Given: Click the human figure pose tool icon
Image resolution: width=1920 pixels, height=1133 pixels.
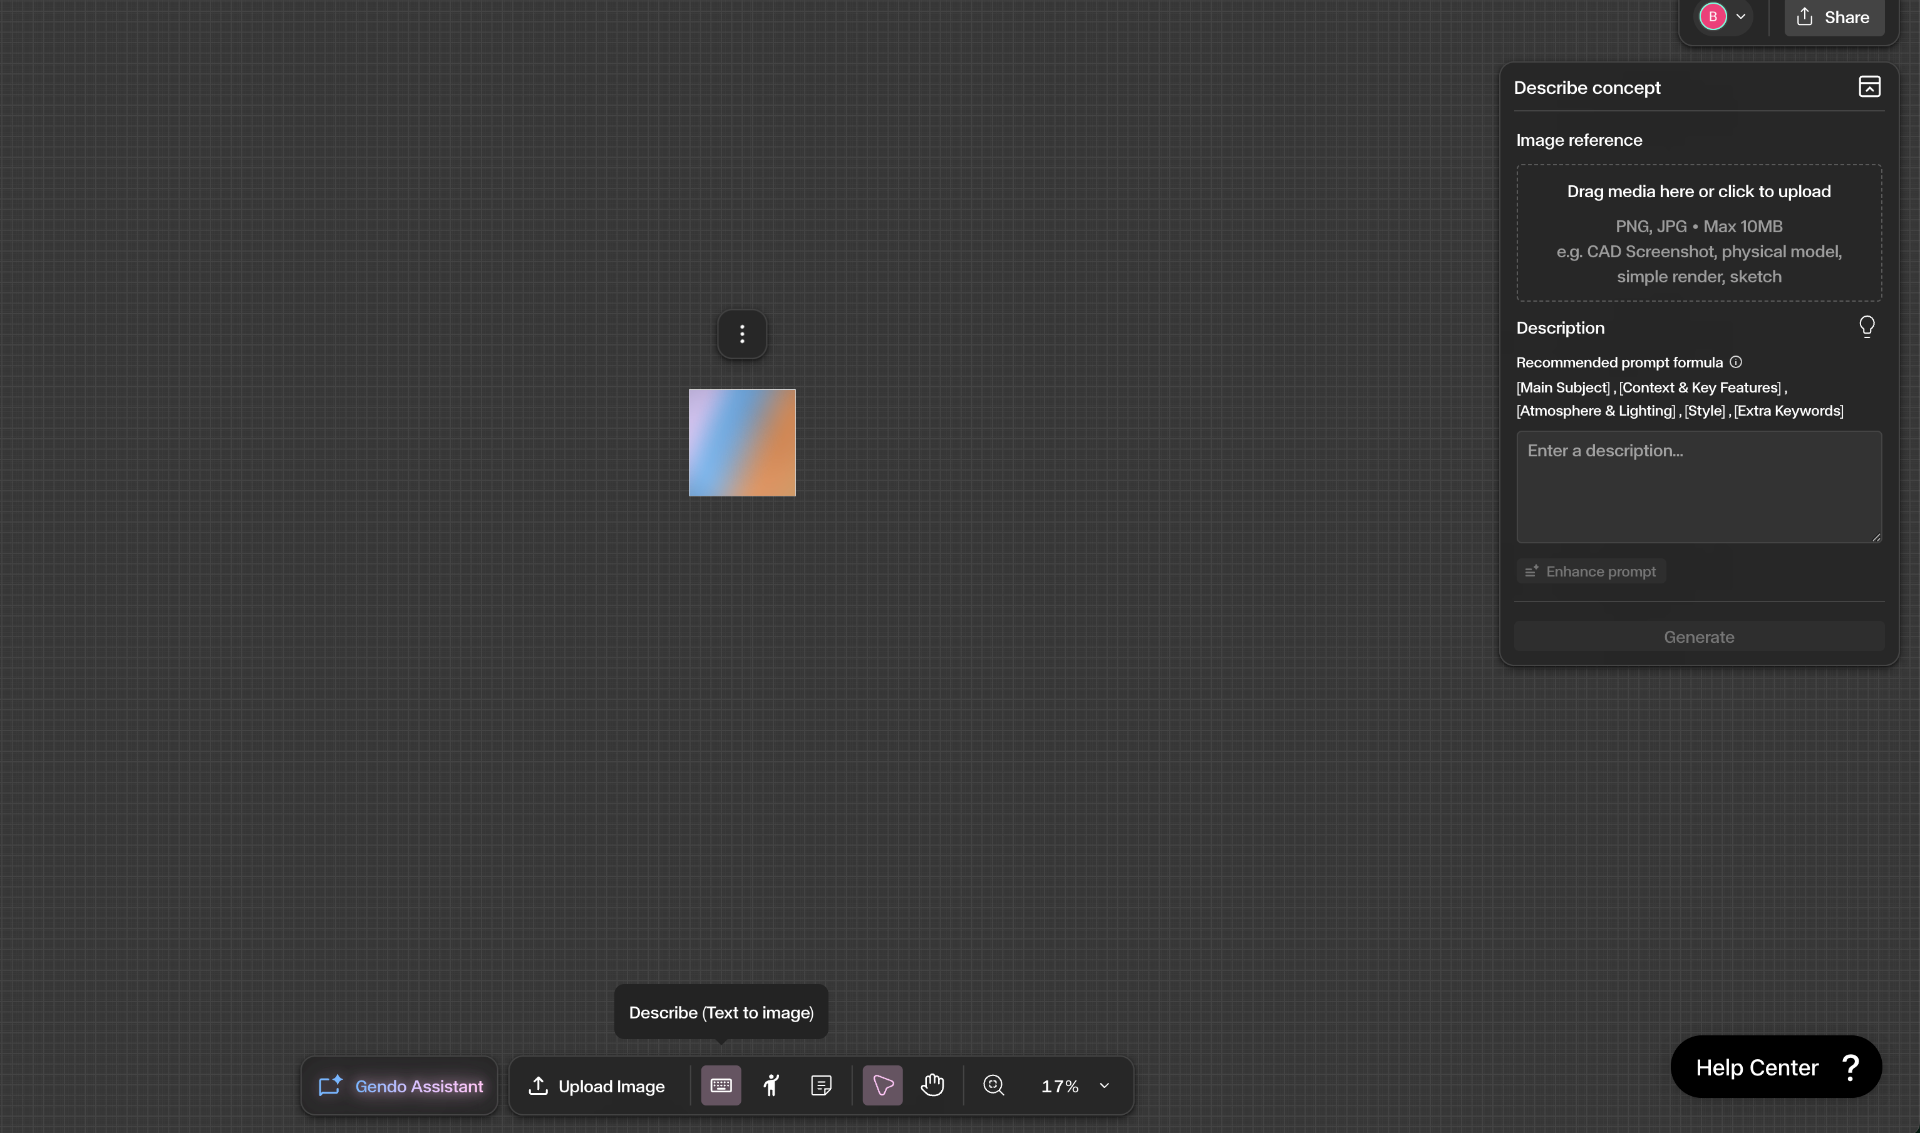Looking at the screenshot, I should [771, 1085].
